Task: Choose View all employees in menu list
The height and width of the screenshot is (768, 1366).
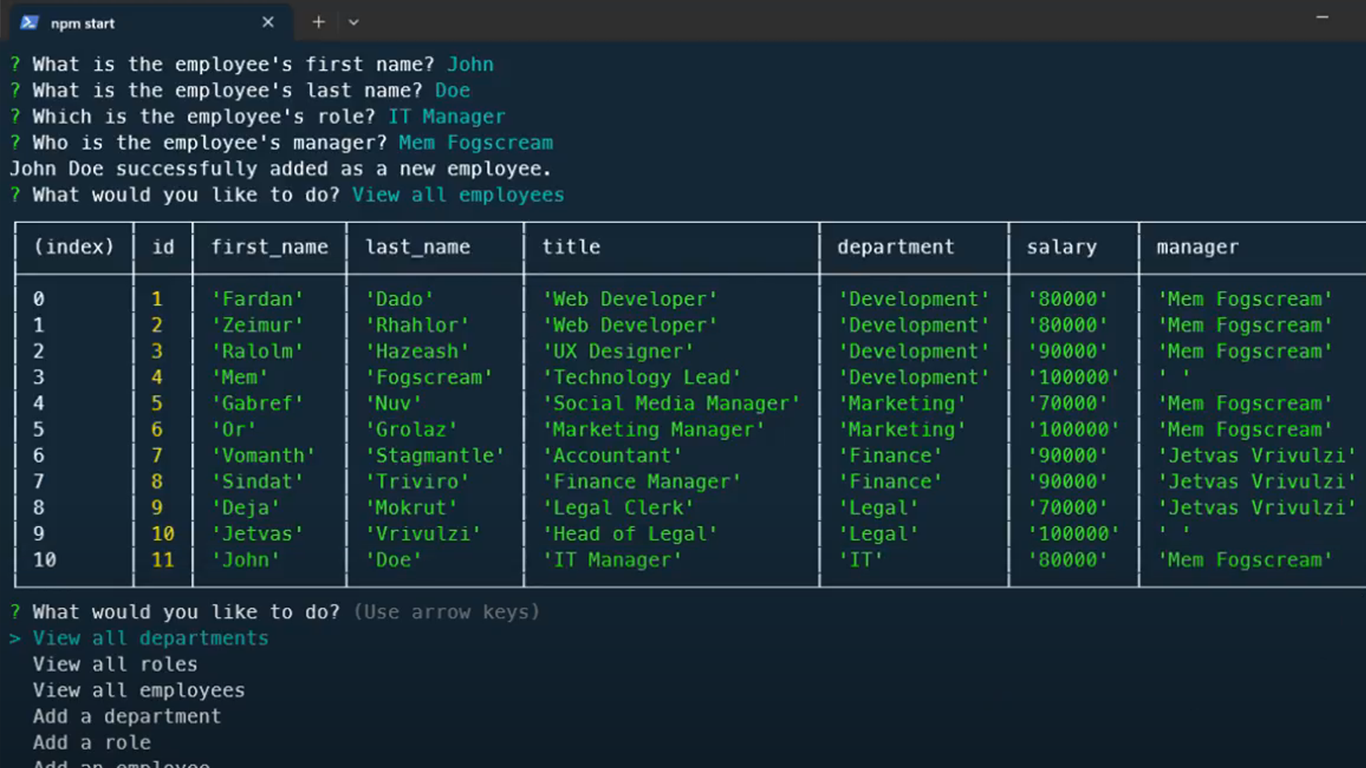Action: [138, 690]
